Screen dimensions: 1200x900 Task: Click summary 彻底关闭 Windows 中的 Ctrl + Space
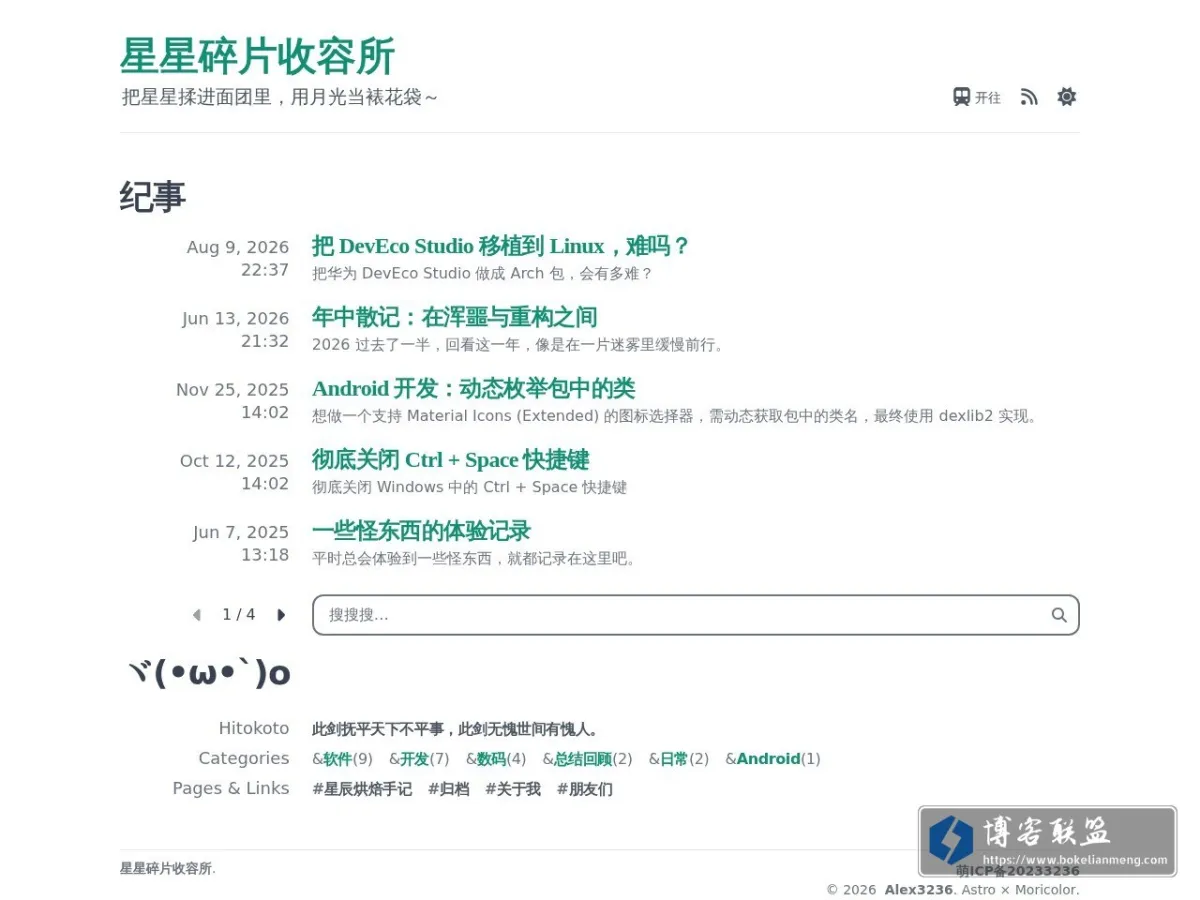(x=469, y=487)
